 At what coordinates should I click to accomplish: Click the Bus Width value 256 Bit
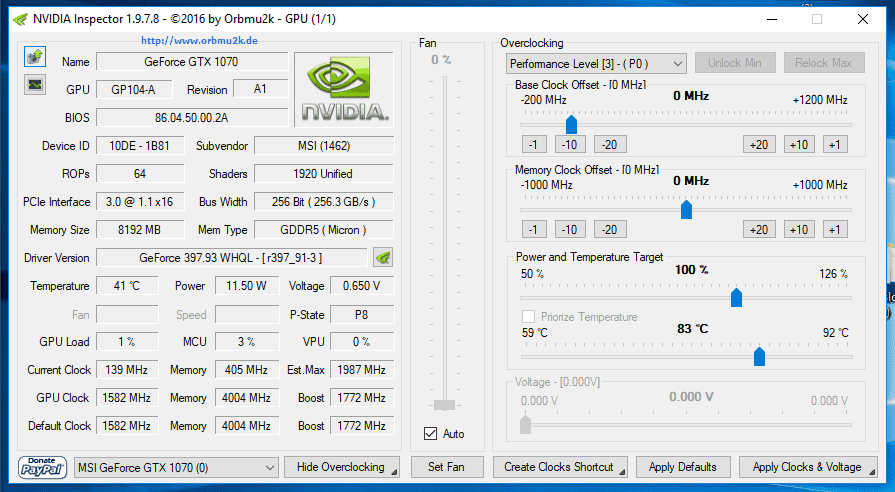click(324, 201)
